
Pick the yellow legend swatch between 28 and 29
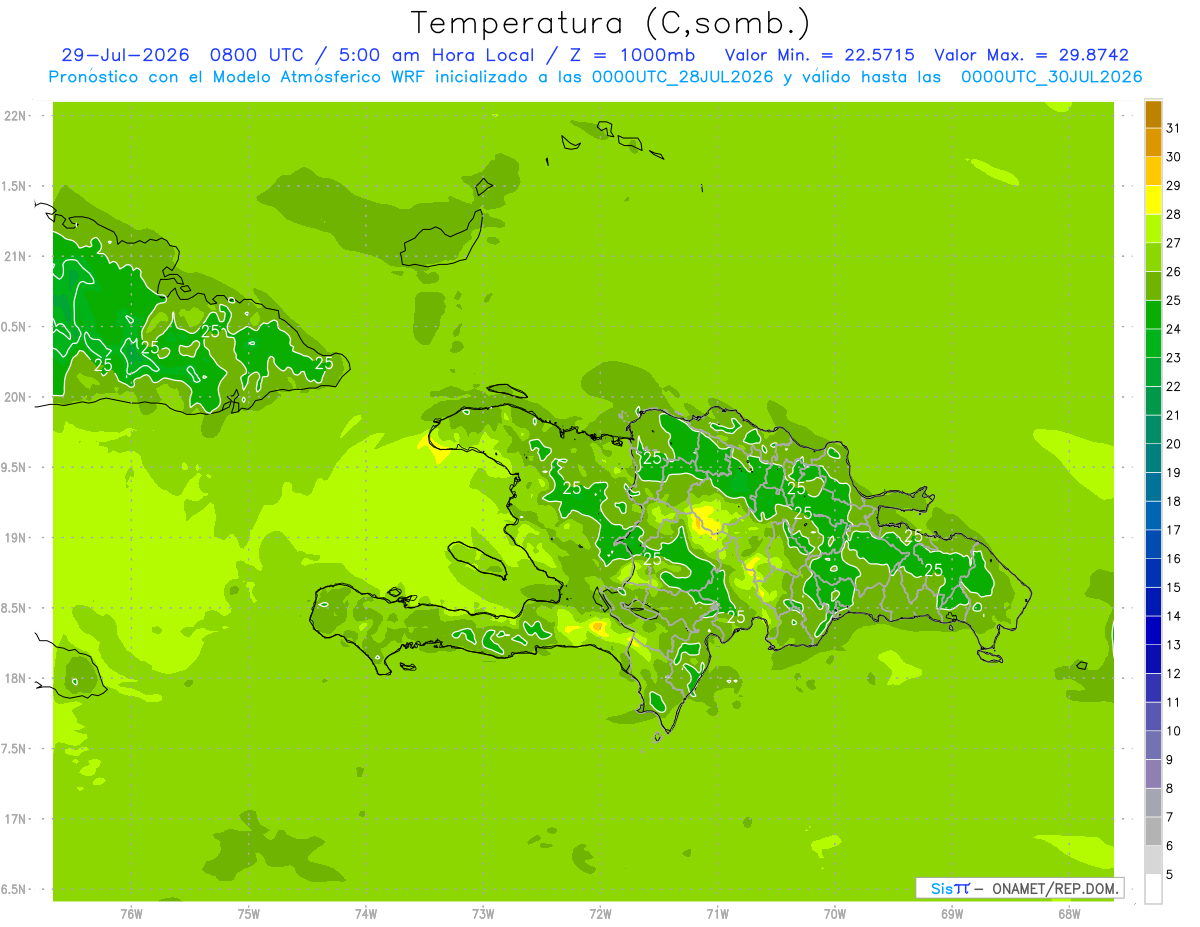pos(1153,200)
